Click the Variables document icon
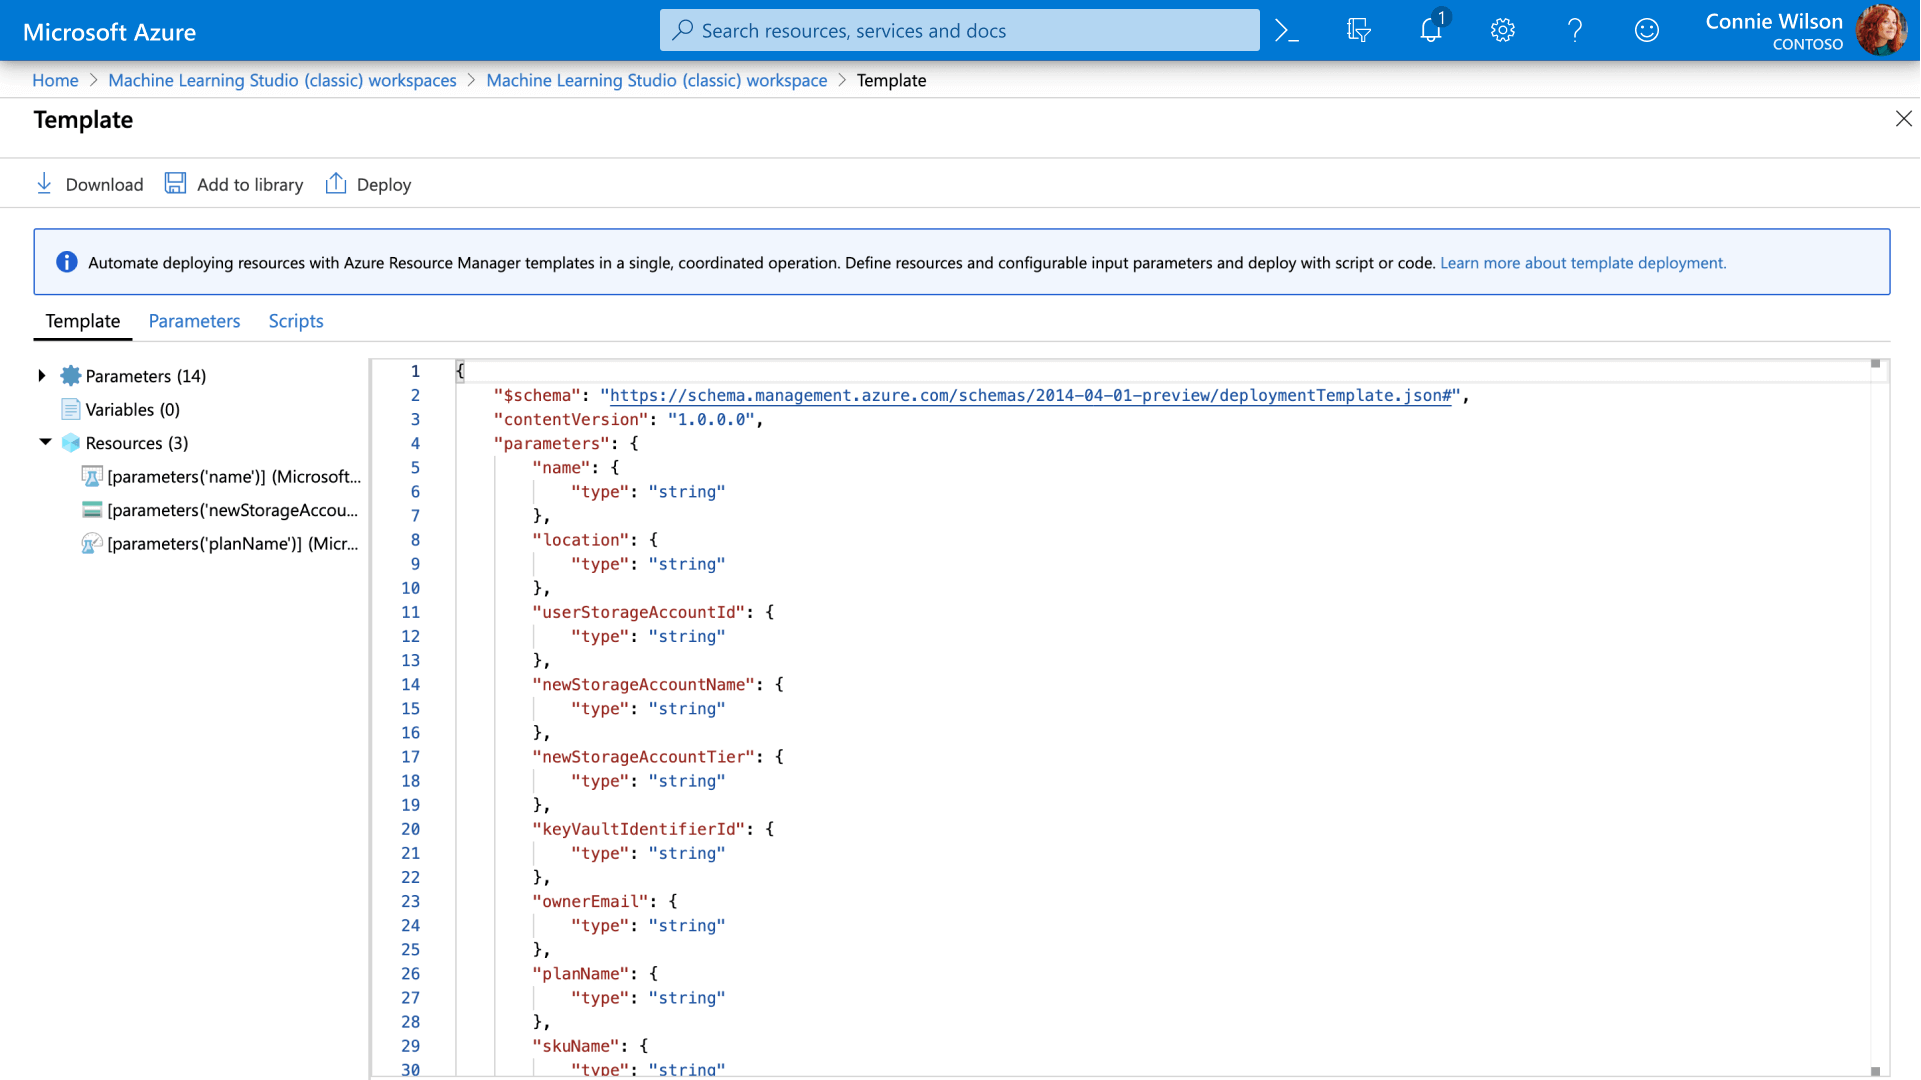The width and height of the screenshot is (1921, 1080). point(71,409)
